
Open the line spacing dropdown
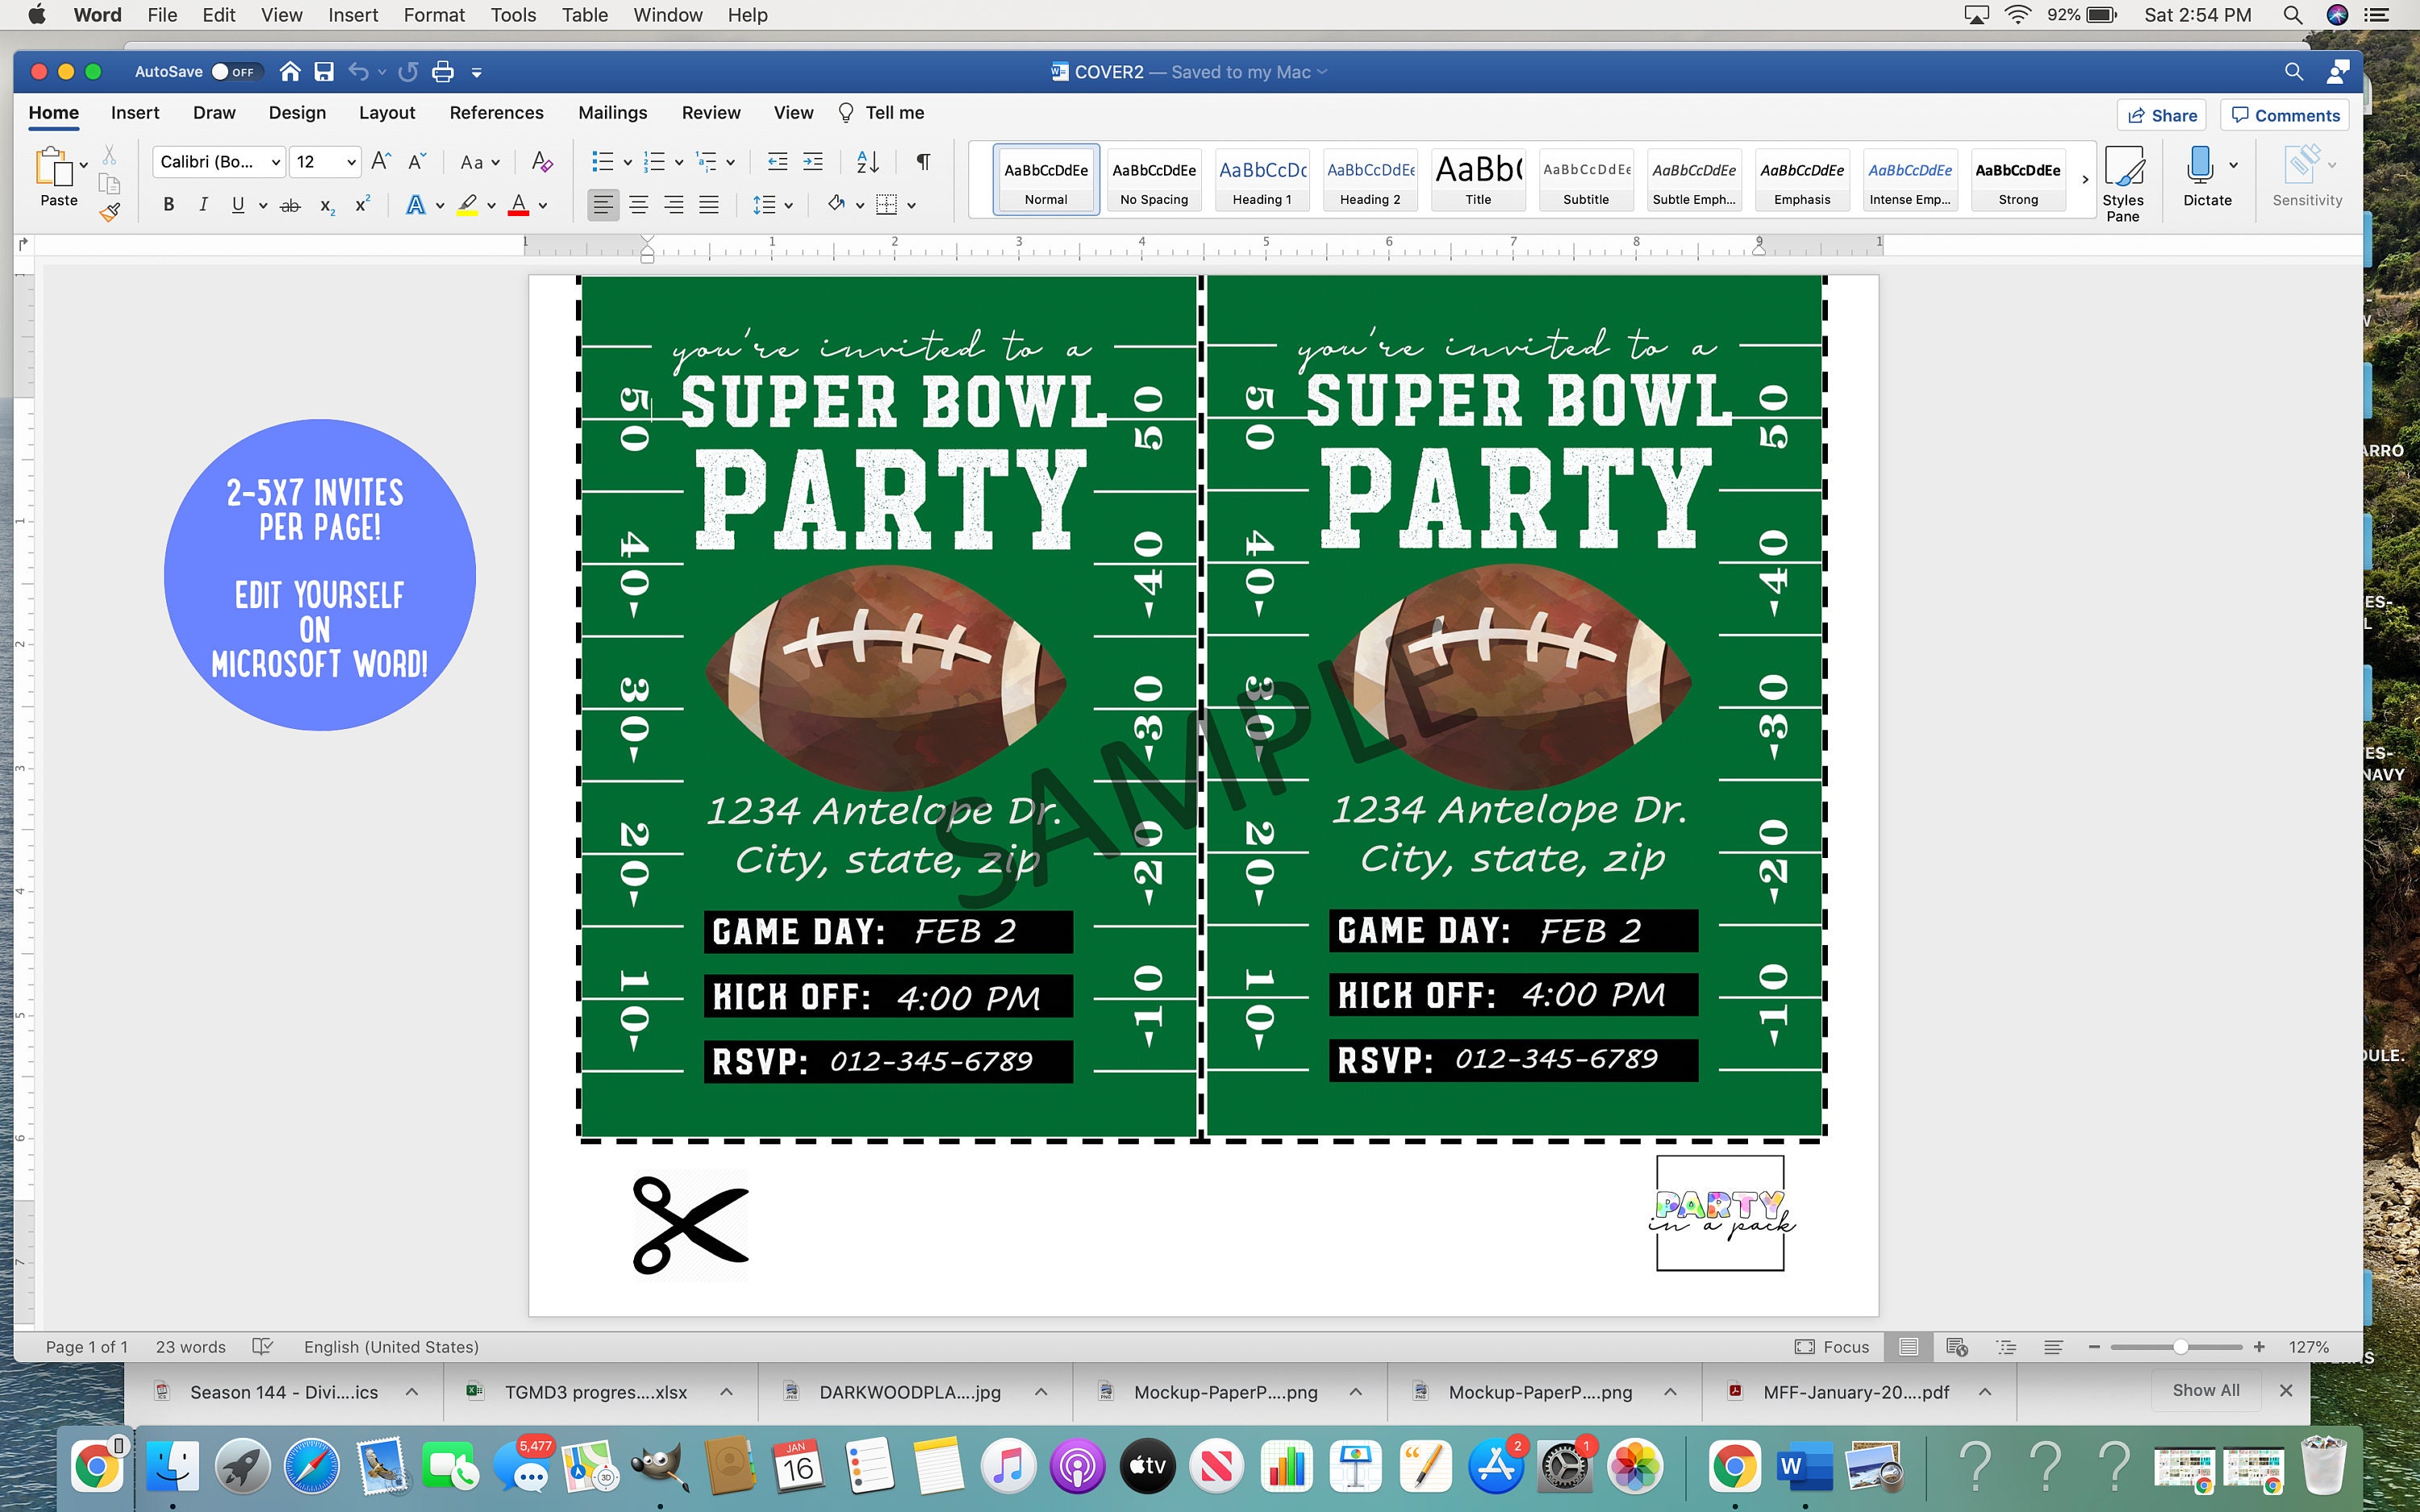[x=770, y=204]
